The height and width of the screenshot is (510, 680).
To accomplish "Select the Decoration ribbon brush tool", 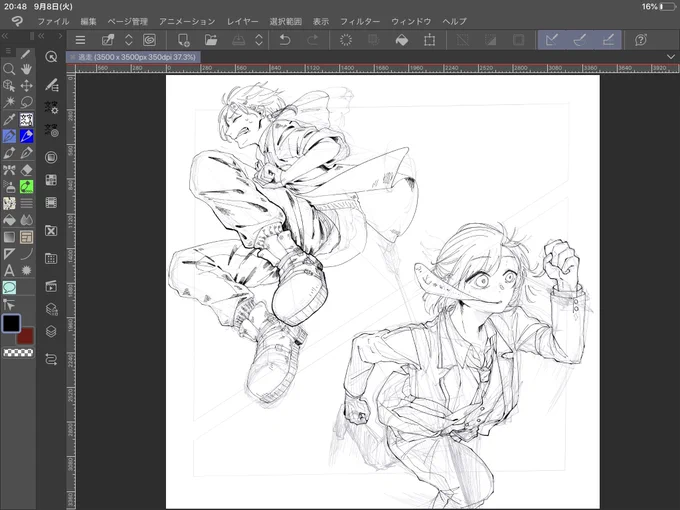I will [9, 170].
